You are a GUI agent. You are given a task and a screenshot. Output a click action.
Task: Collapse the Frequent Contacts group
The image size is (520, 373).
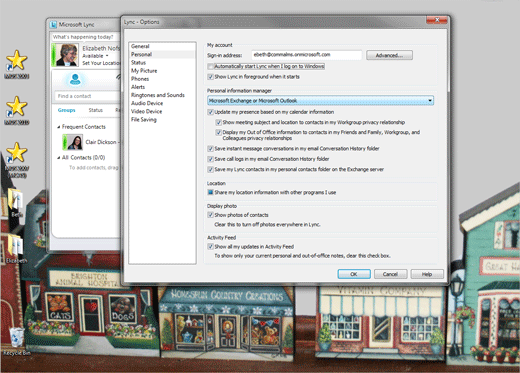click(x=59, y=127)
